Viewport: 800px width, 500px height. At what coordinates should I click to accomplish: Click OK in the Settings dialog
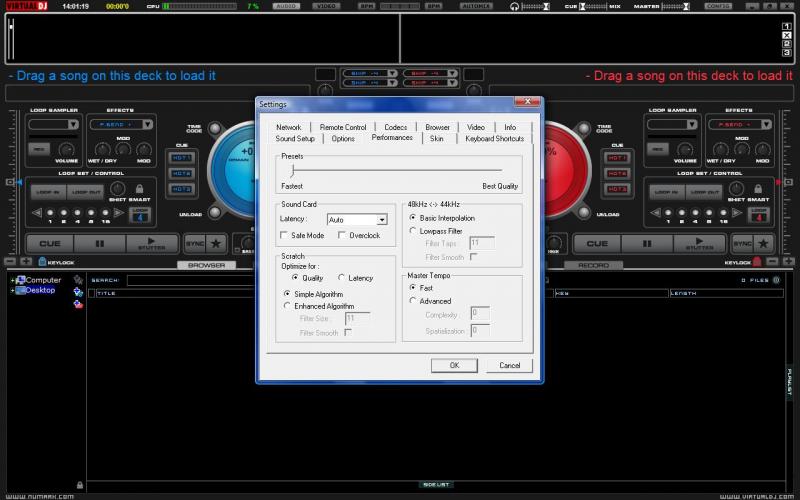coord(454,365)
